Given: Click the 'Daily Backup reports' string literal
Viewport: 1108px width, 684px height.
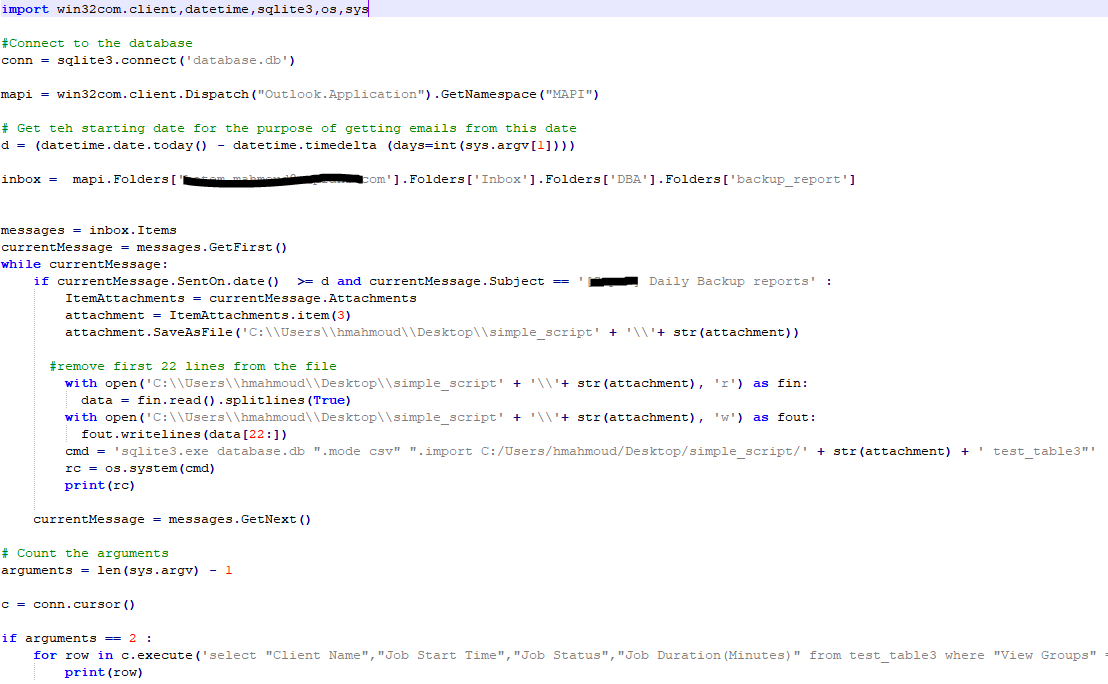Looking at the screenshot, I should click(x=697, y=281).
